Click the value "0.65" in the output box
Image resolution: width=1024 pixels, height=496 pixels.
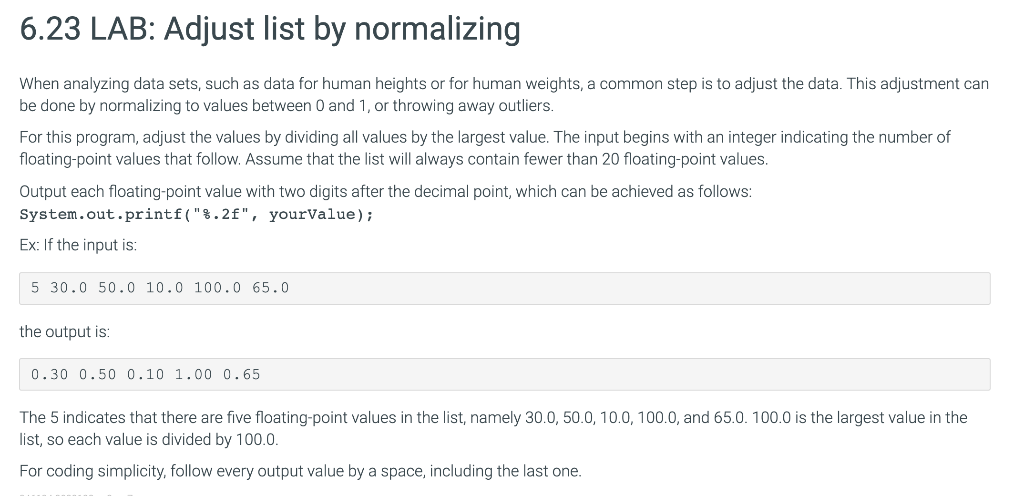(x=242, y=375)
